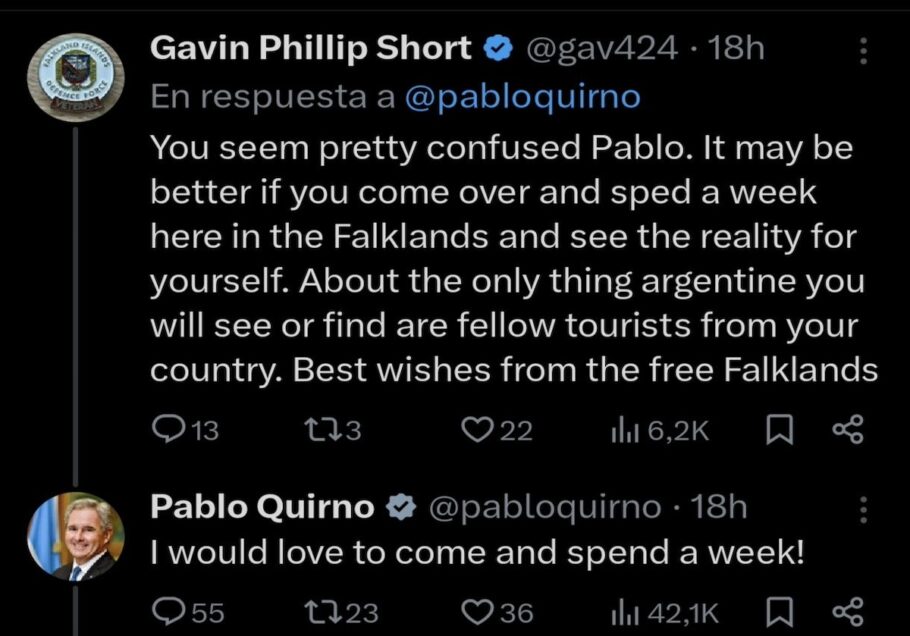
Task: Share Gavin Phillip Short's tweet
Action: (x=846, y=430)
